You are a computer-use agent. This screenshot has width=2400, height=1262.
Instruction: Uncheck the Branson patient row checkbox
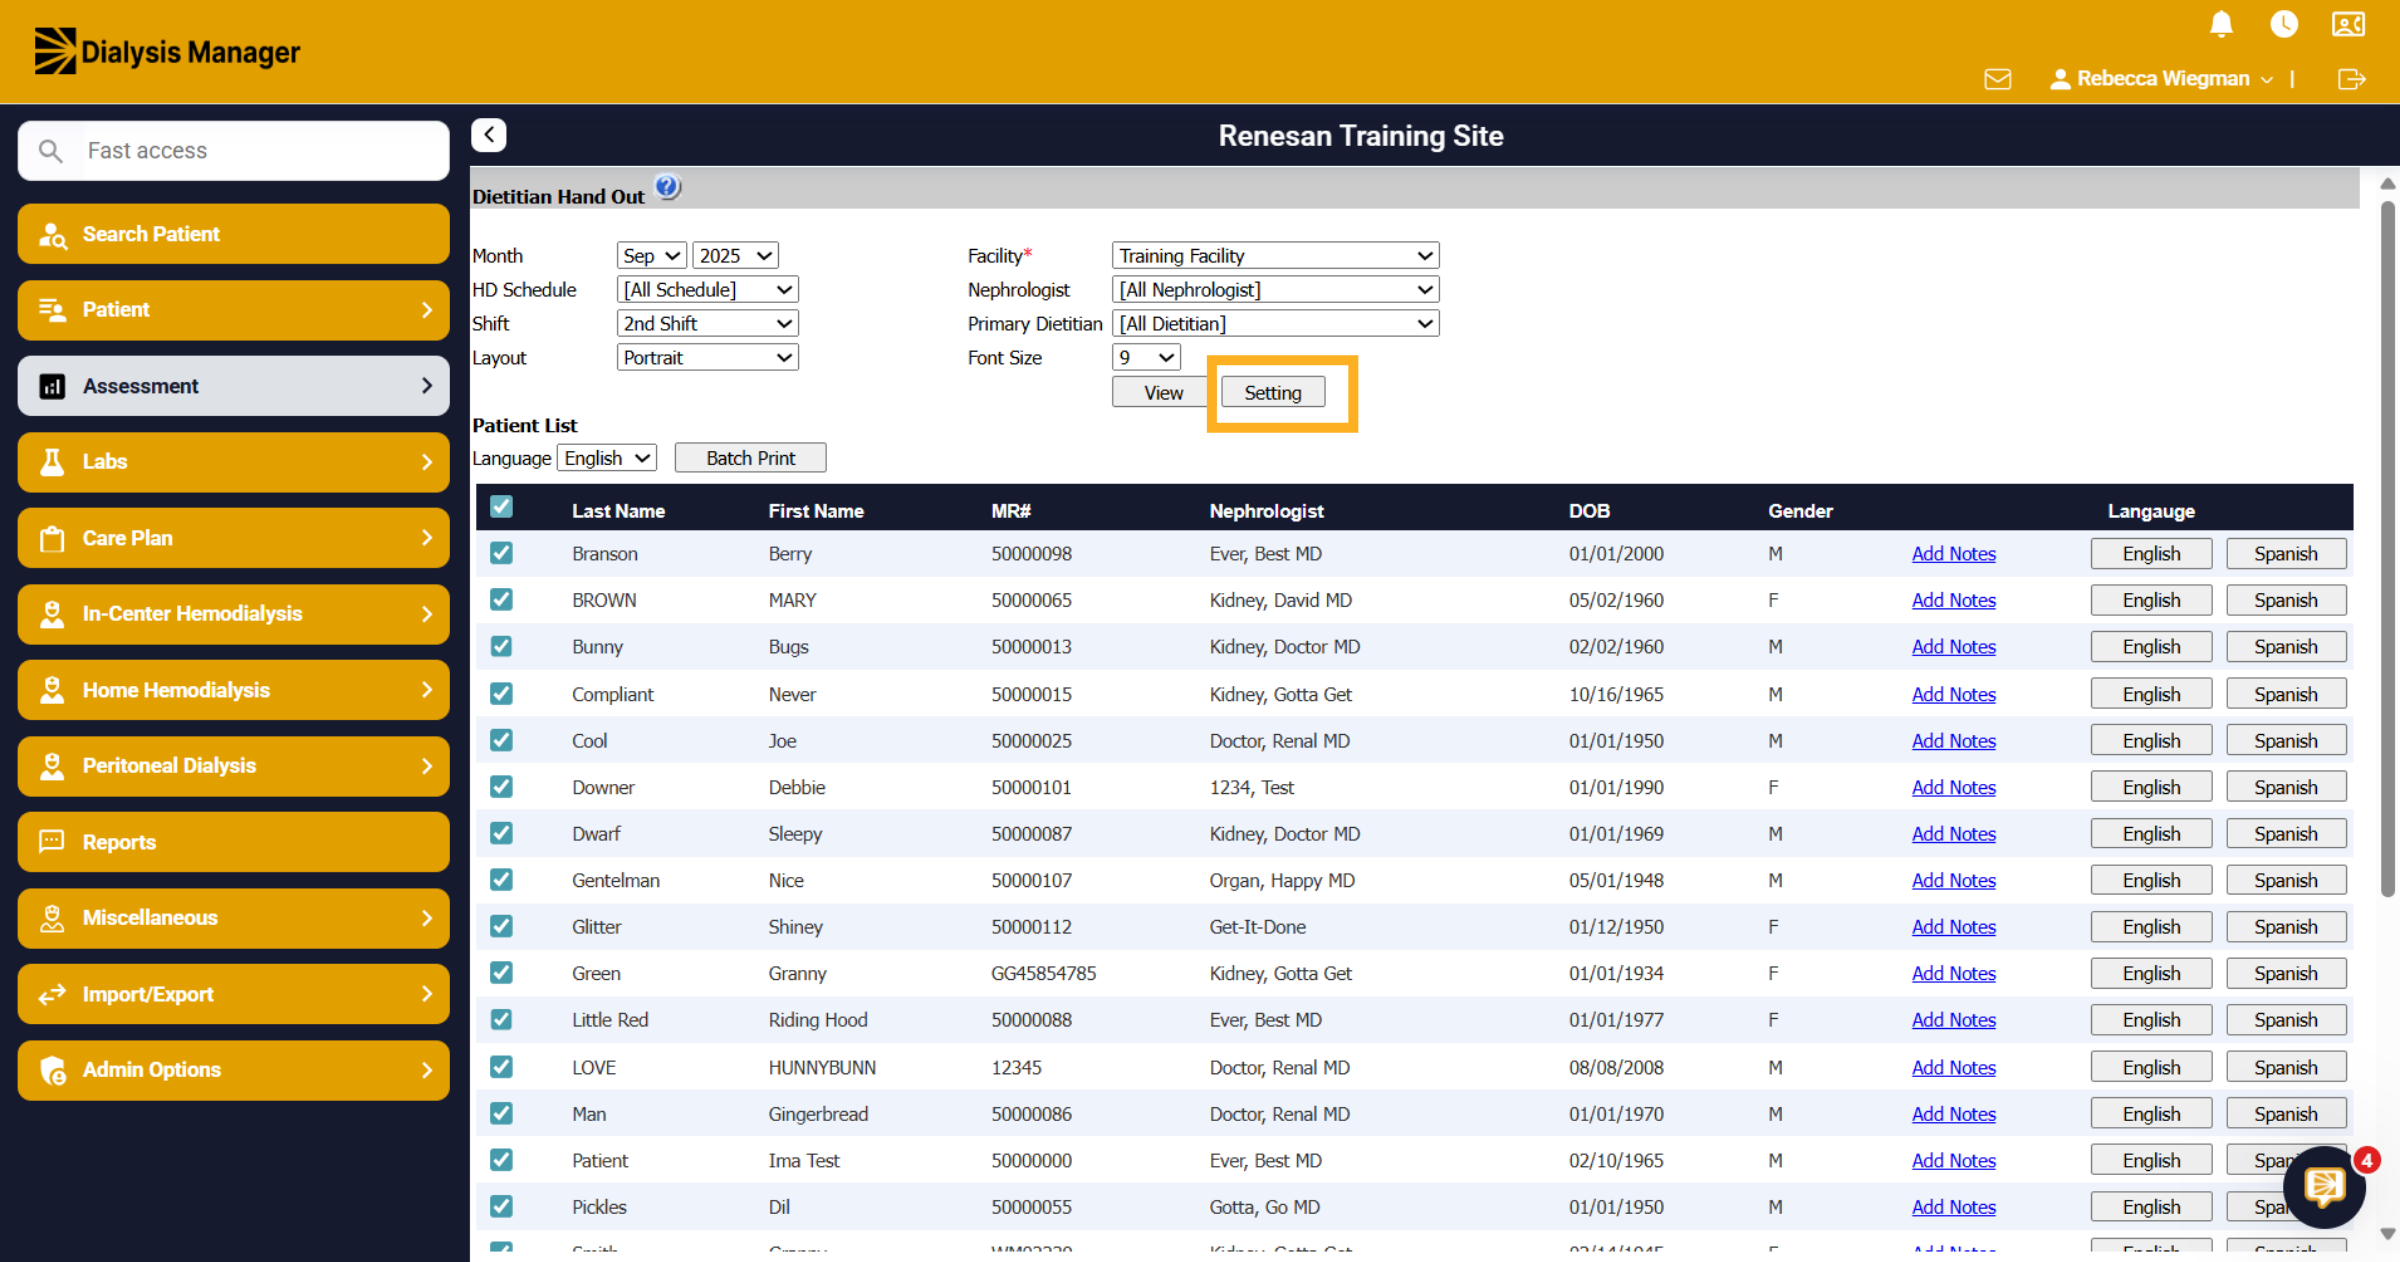[501, 553]
